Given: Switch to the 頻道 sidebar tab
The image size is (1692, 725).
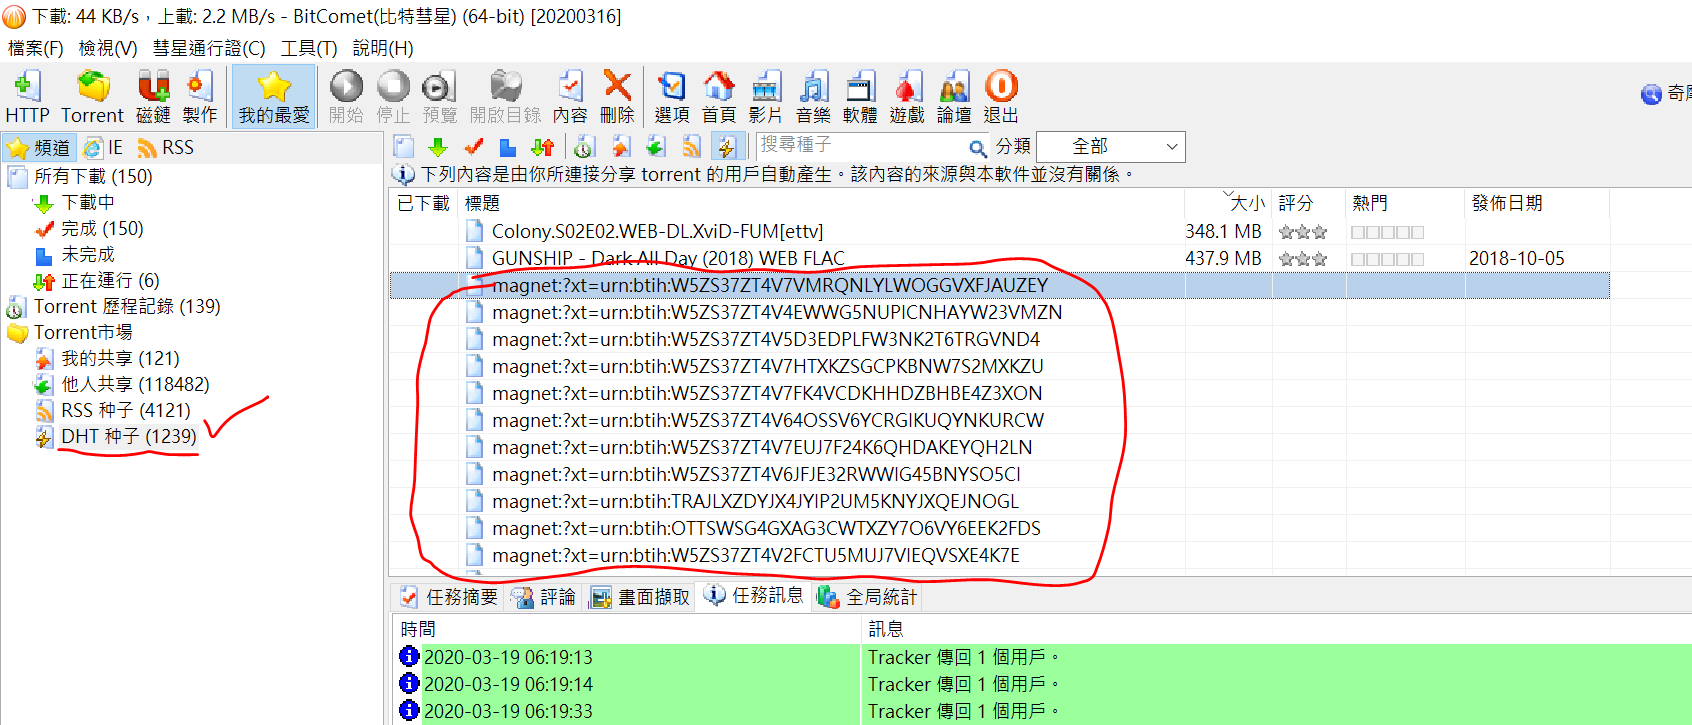Looking at the screenshot, I should [39, 148].
